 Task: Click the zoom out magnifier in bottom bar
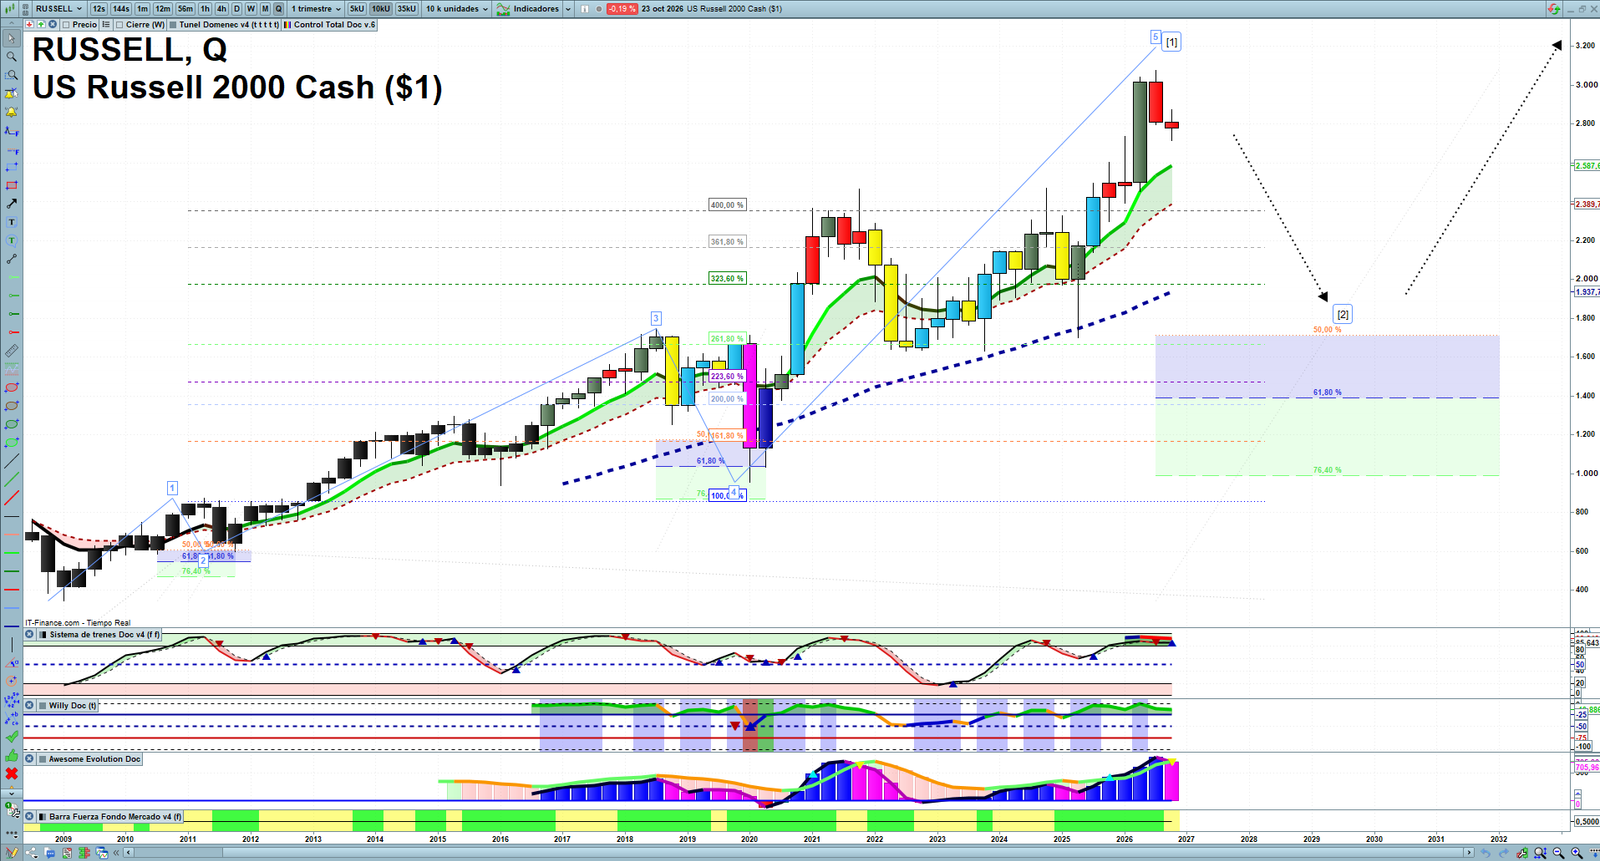point(1558,853)
